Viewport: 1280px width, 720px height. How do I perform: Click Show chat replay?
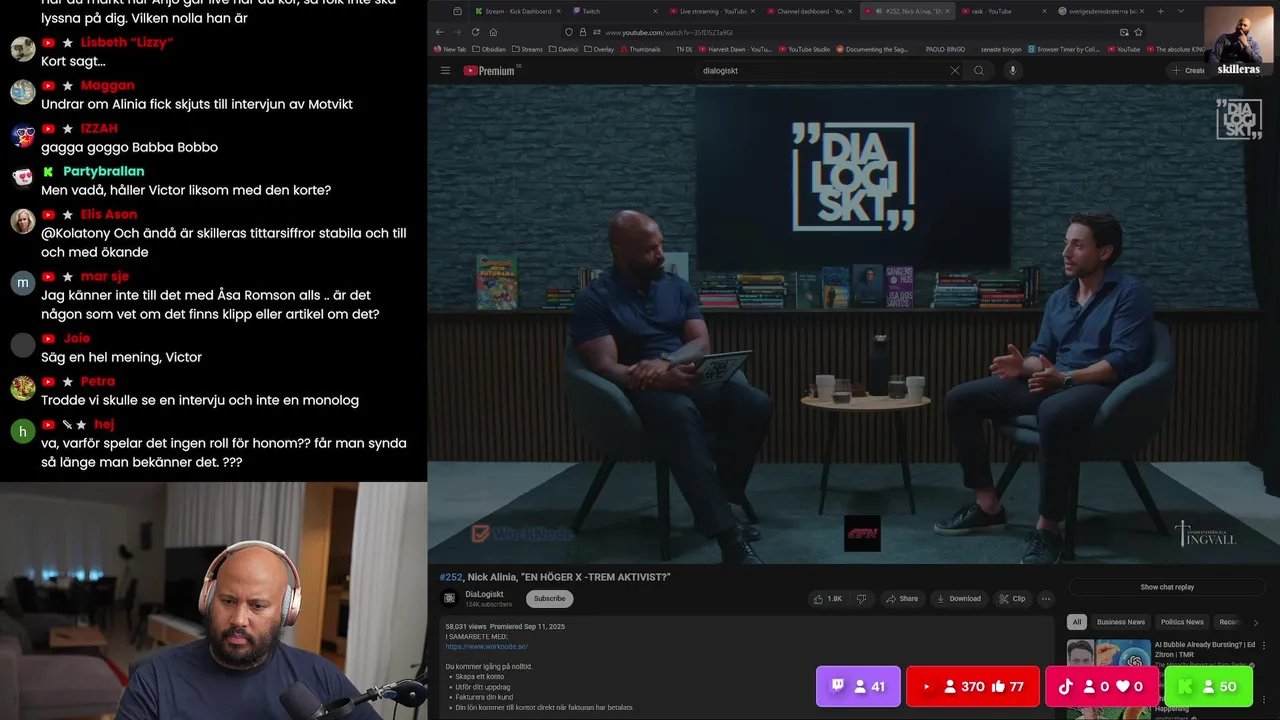[x=1167, y=587]
